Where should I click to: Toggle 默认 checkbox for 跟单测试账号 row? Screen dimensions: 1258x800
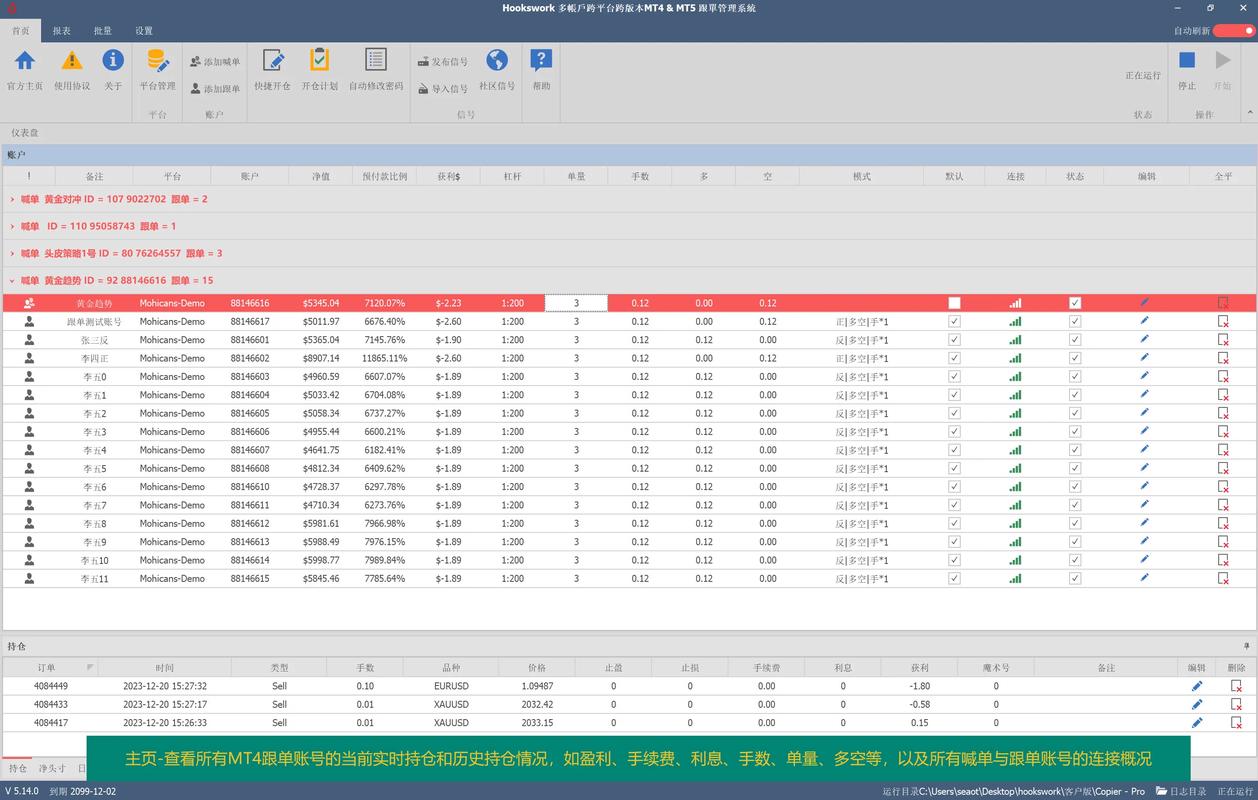(x=954, y=321)
